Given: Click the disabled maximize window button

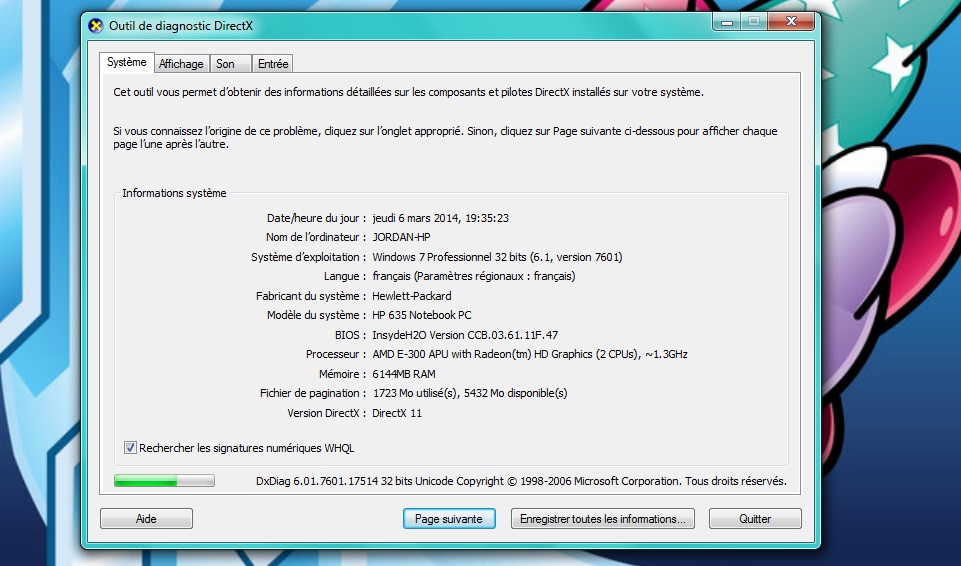Looking at the screenshot, I should [x=754, y=21].
